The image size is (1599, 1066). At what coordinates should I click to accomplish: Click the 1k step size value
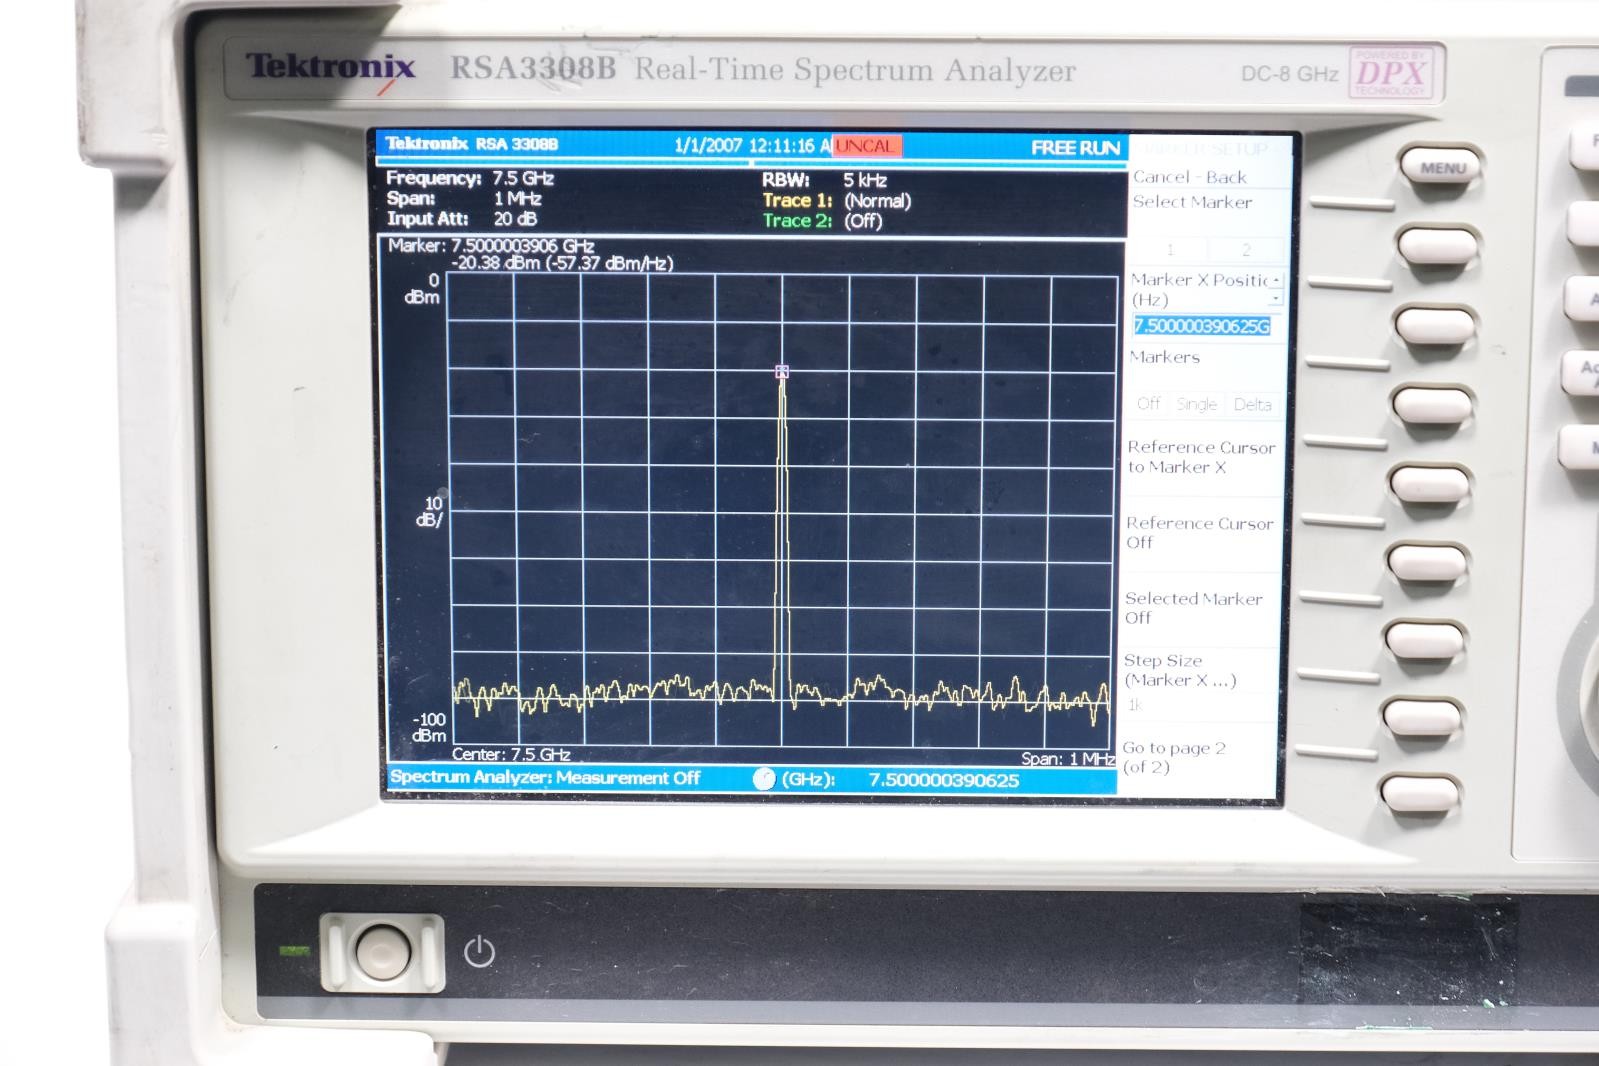click(x=1134, y=705)
